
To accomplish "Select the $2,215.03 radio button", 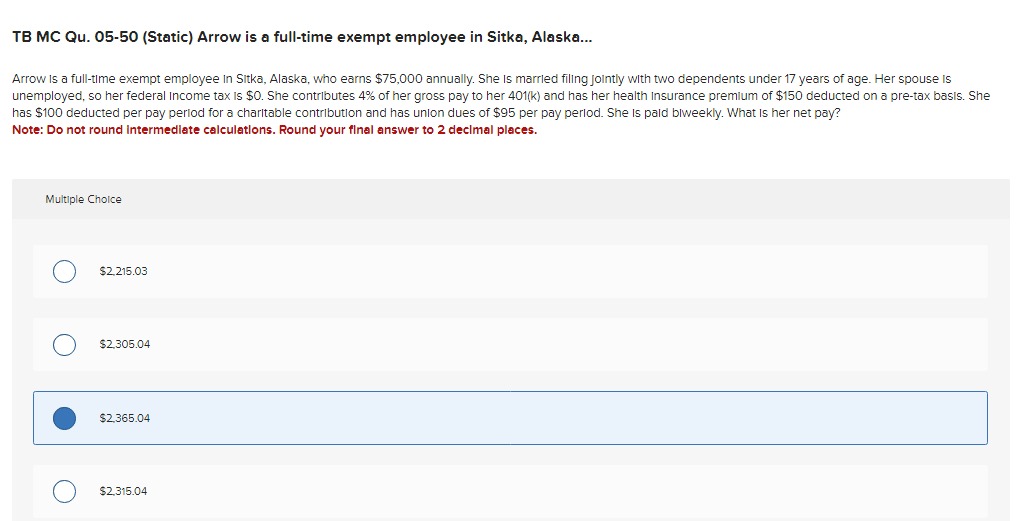I will point(64,271).
